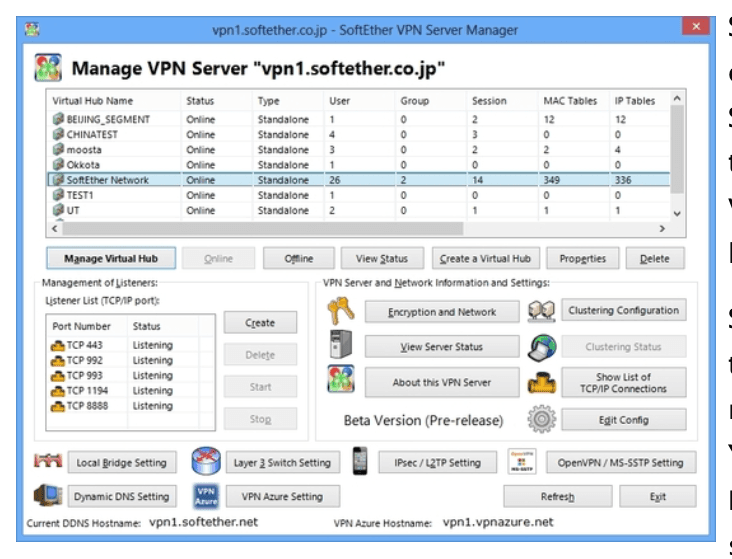This screenshot has width=732, height=559.
Task: Click the icon beside About this VPN Server
Action: [341, 379]
